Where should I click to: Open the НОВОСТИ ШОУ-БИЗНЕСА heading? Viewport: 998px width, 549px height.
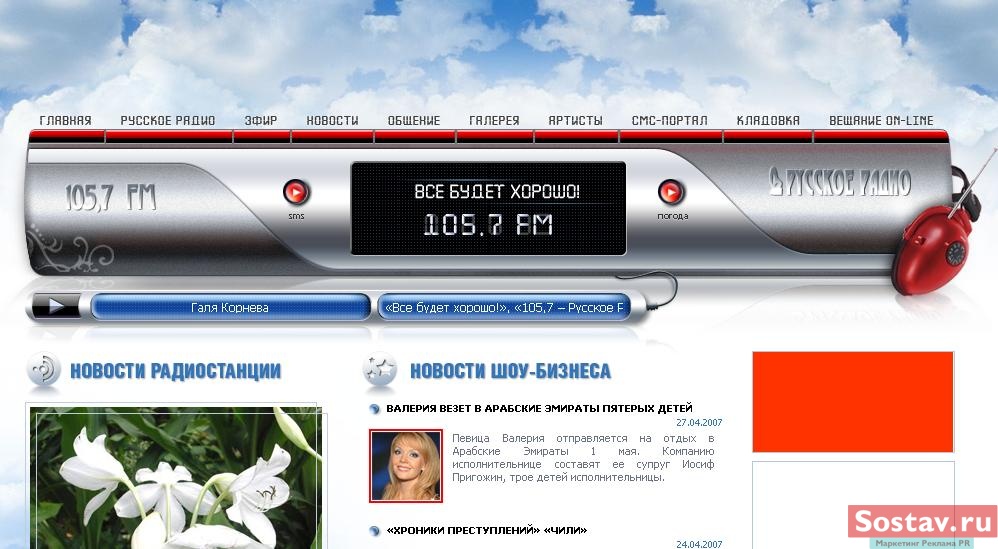point(510,371)
